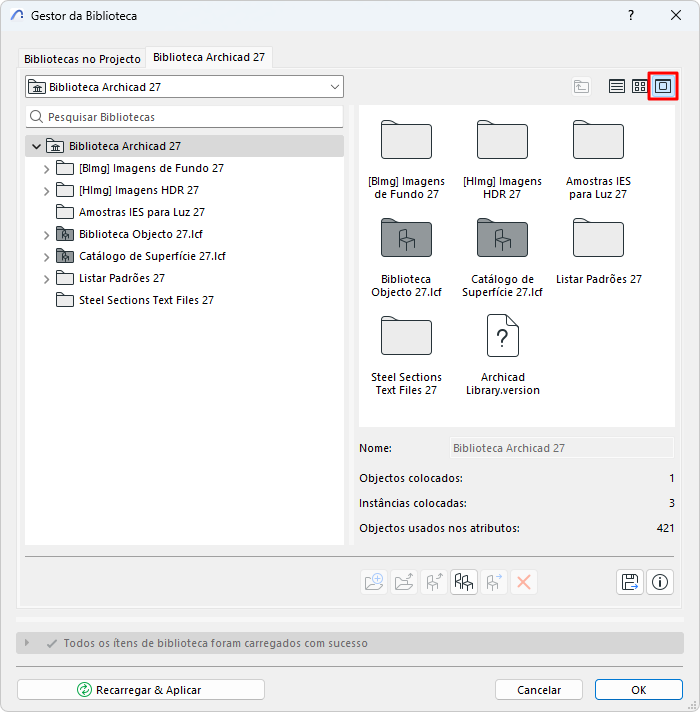Click the upload chair object icon

(434, 582)
